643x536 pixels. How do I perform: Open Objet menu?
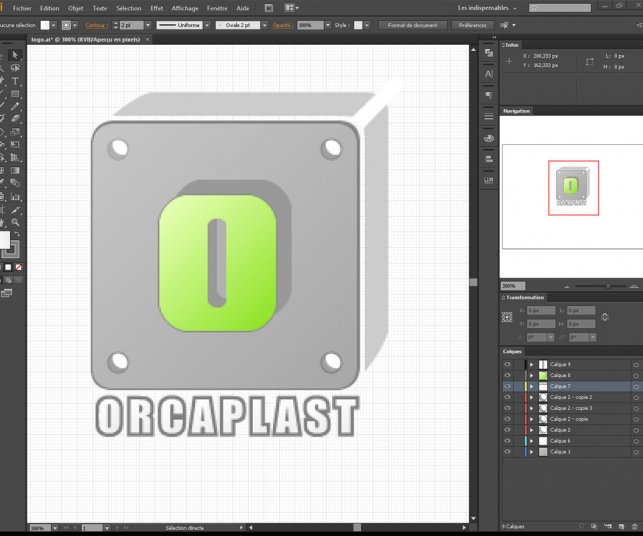(75, 8)
